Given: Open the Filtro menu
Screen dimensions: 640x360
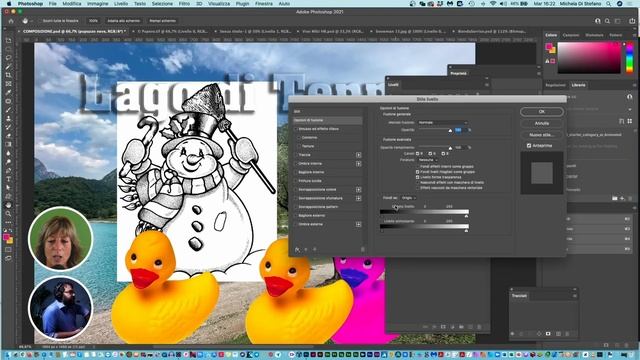Looking at the screenshot, I should (184, 4).
